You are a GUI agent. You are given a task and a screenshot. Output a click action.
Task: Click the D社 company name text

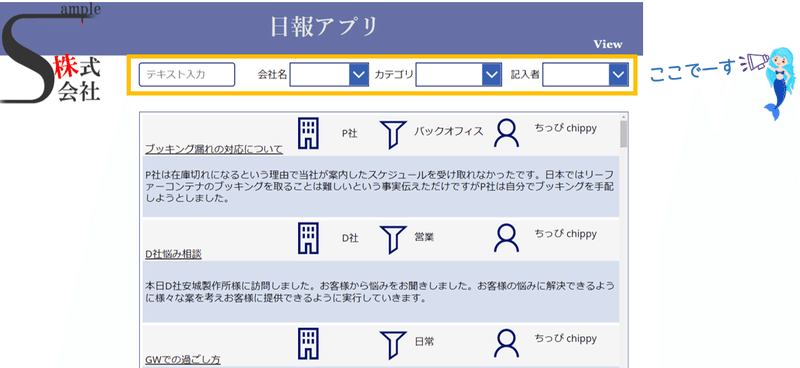(x=349, y=238)
